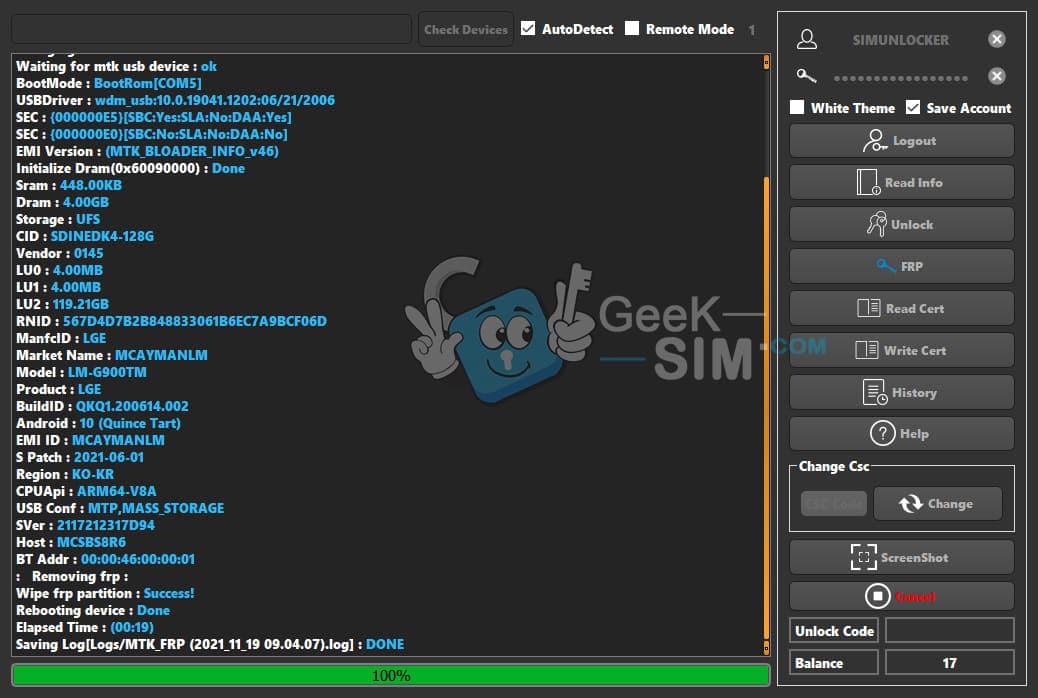Click the key icon beside password field
1038x698 pixels.
(806, 75)
